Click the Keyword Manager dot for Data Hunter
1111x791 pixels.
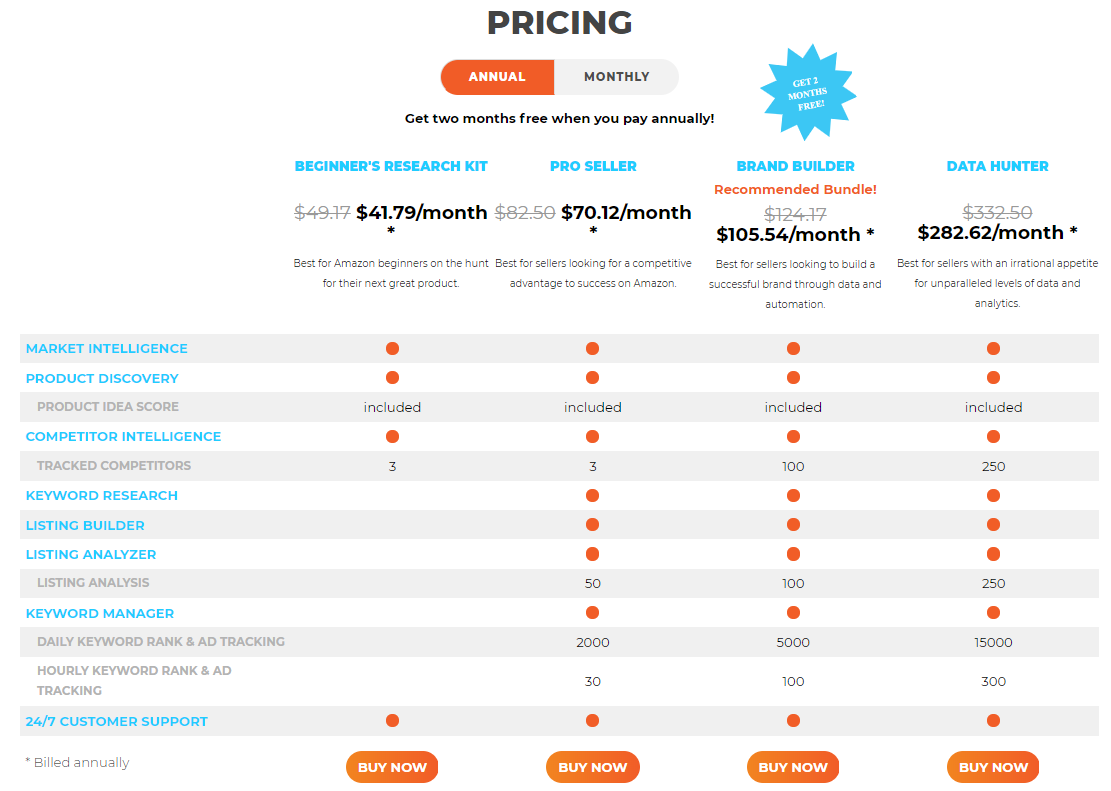tap(993, 612)
